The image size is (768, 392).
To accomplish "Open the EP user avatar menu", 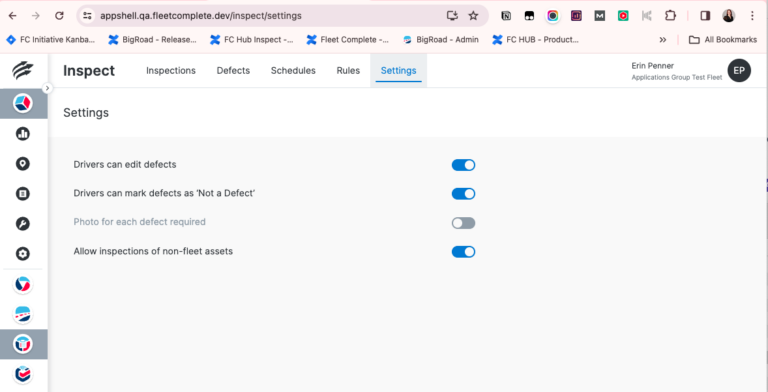I will 739,71.
